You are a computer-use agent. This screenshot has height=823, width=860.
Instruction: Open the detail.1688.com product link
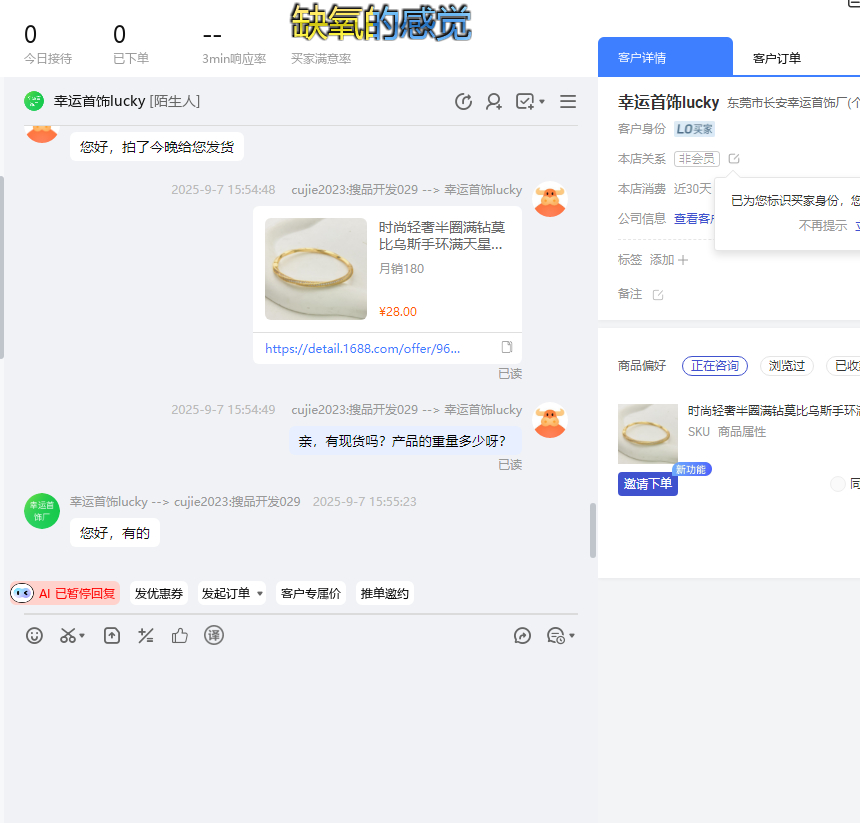363,349
